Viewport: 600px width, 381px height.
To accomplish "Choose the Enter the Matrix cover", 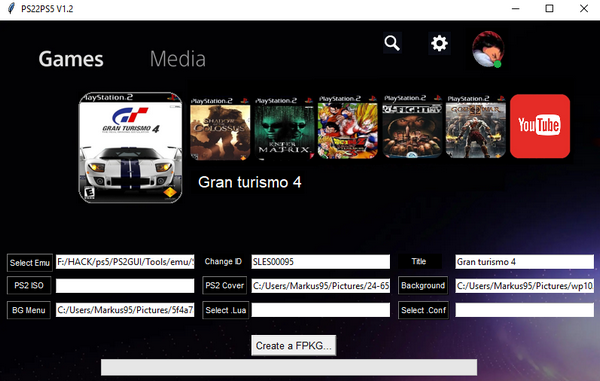I will point(284,129).
